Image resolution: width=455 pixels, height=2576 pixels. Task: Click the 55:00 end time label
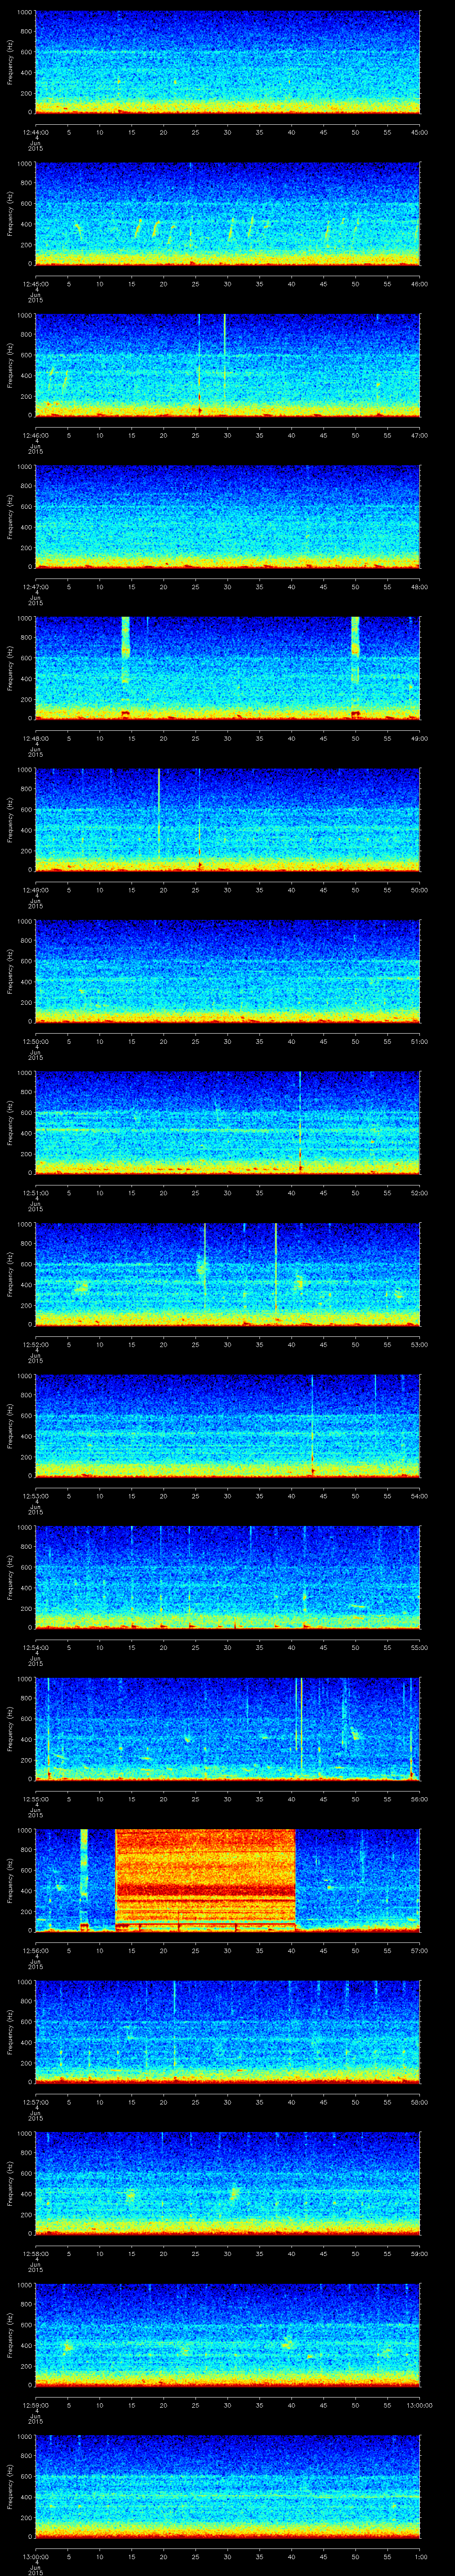pyautogui.click(x=420, y=1647)
